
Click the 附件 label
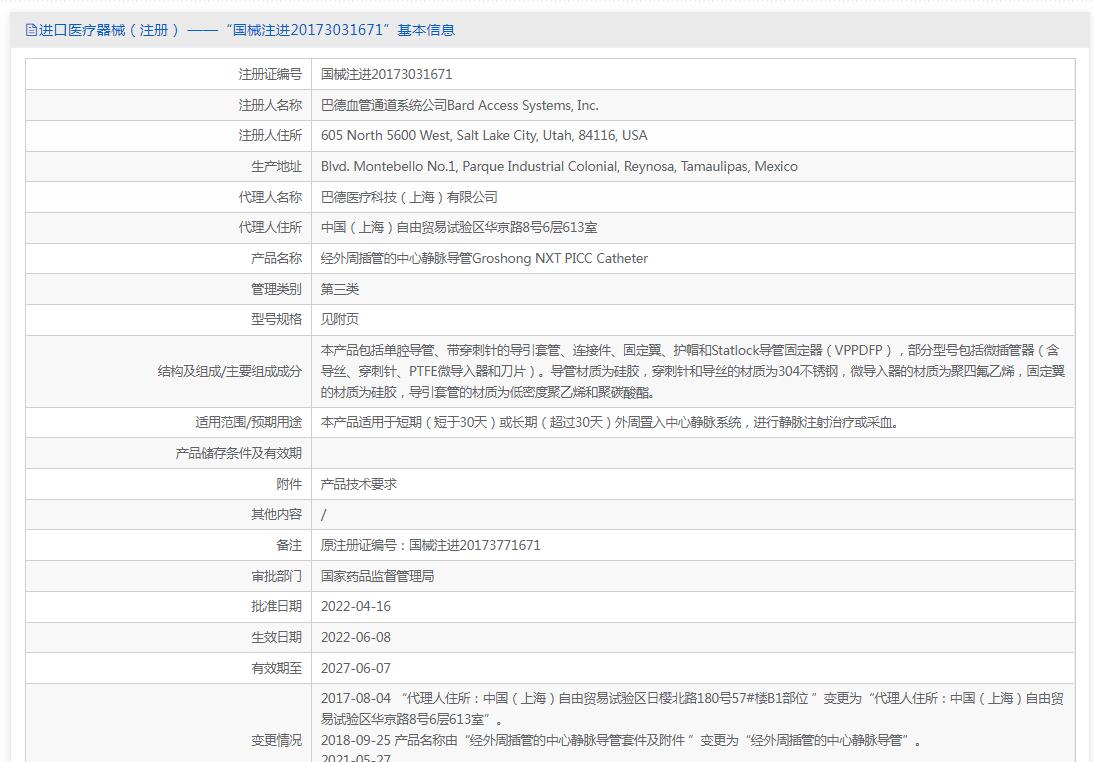click(x=289, y=484)
